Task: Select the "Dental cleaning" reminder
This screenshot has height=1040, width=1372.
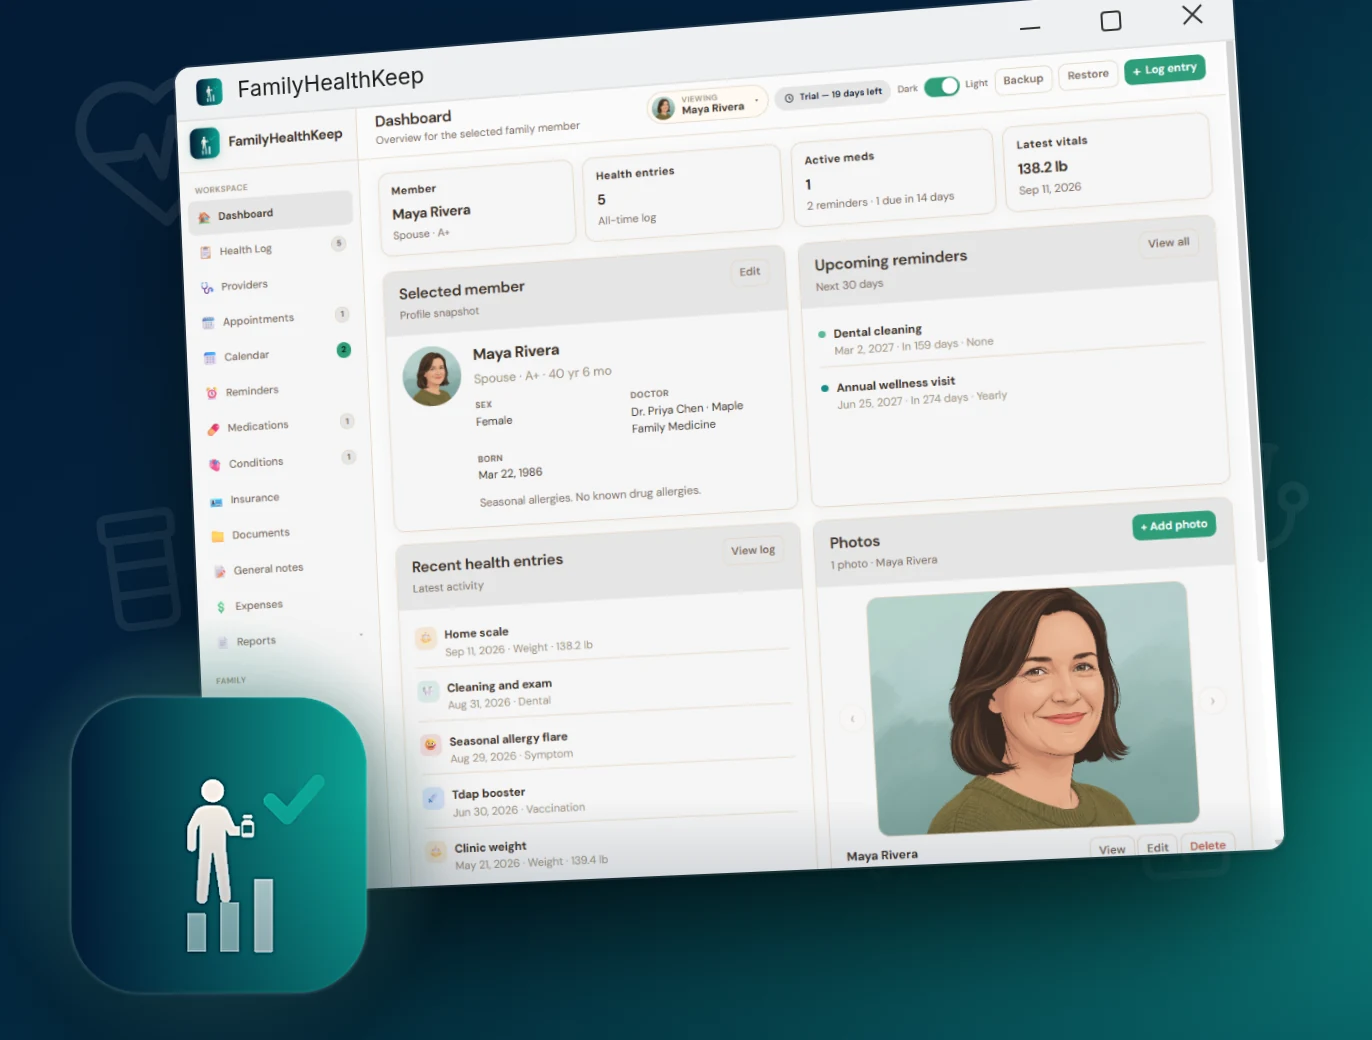Action: [1011, 338]
